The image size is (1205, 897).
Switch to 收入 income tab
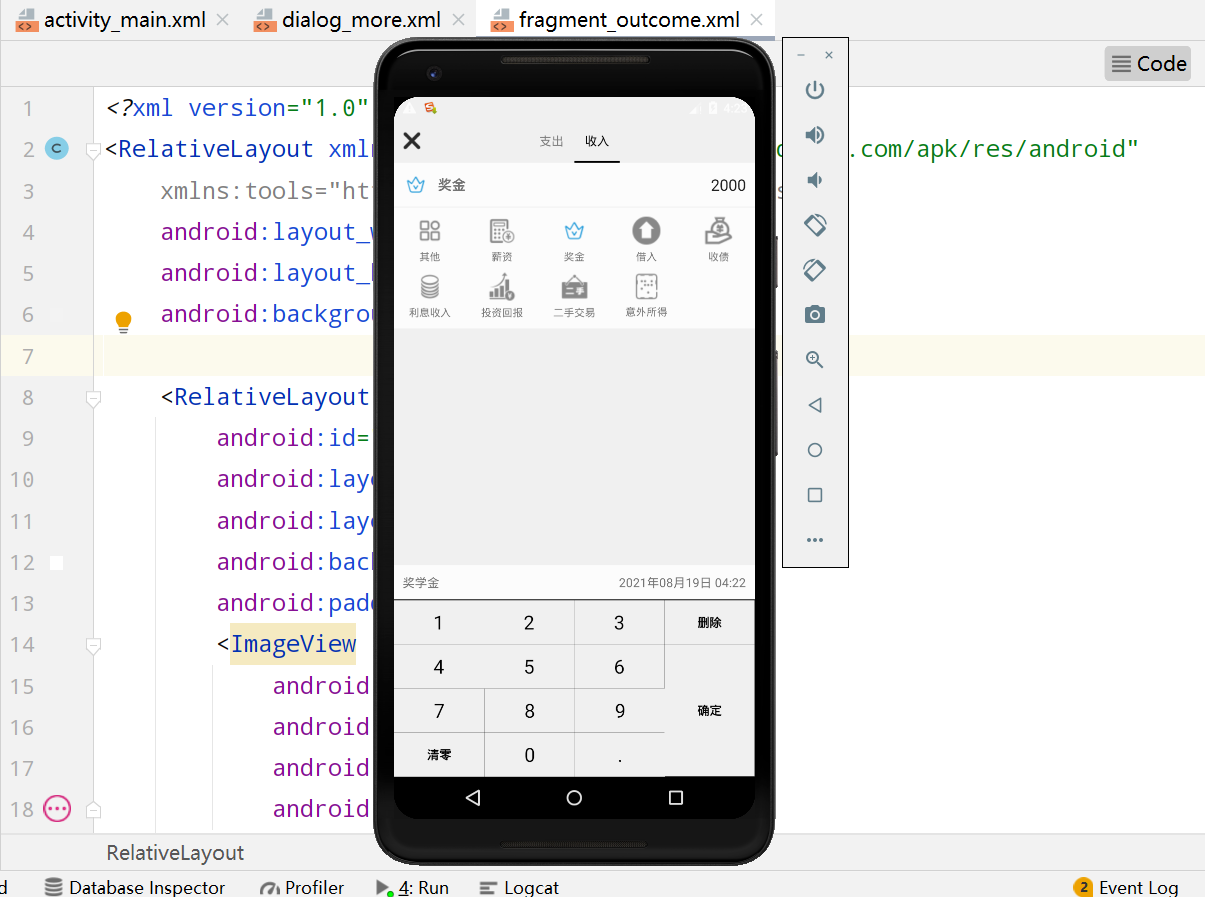[x=597, y=142]
